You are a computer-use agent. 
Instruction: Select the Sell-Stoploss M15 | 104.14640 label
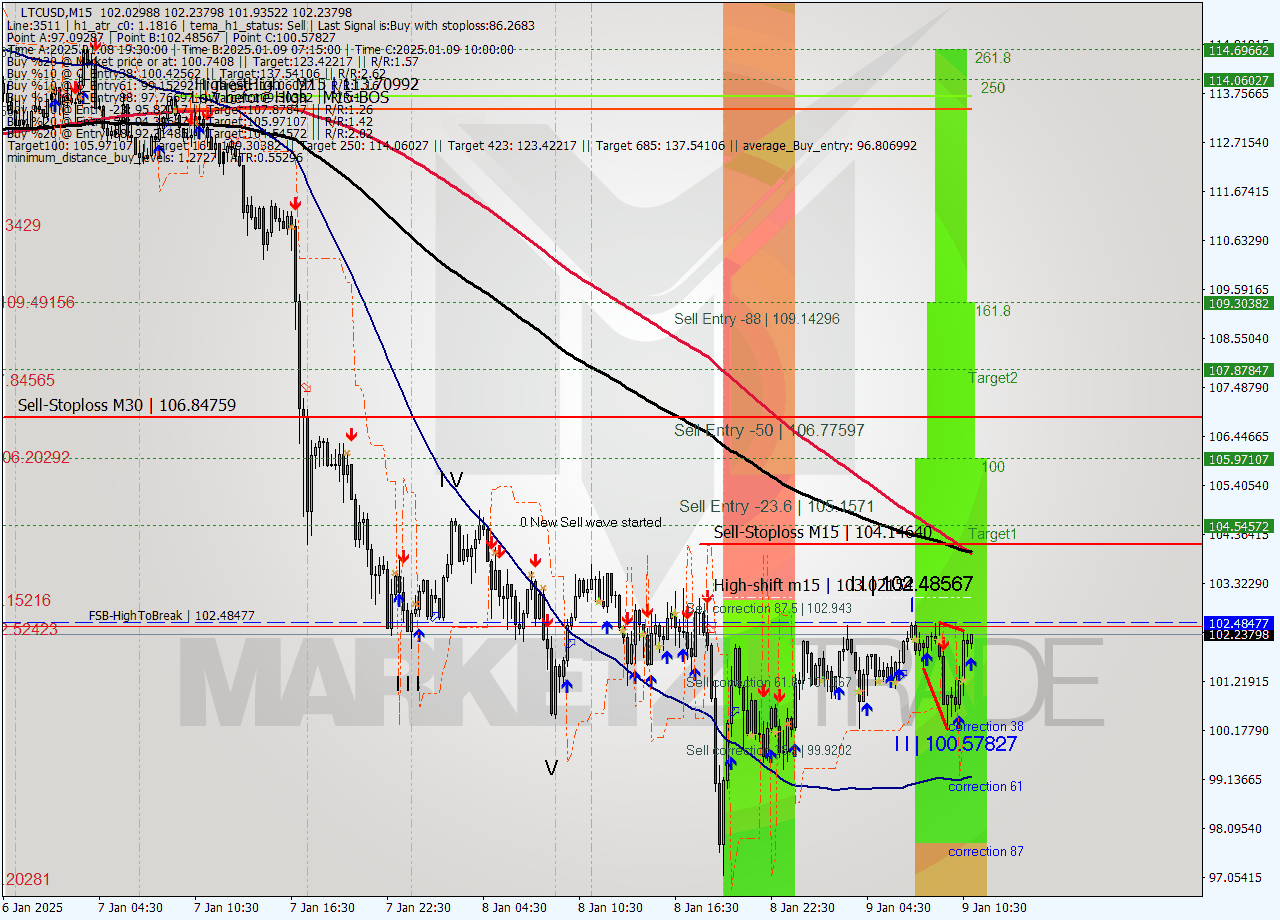823,533
